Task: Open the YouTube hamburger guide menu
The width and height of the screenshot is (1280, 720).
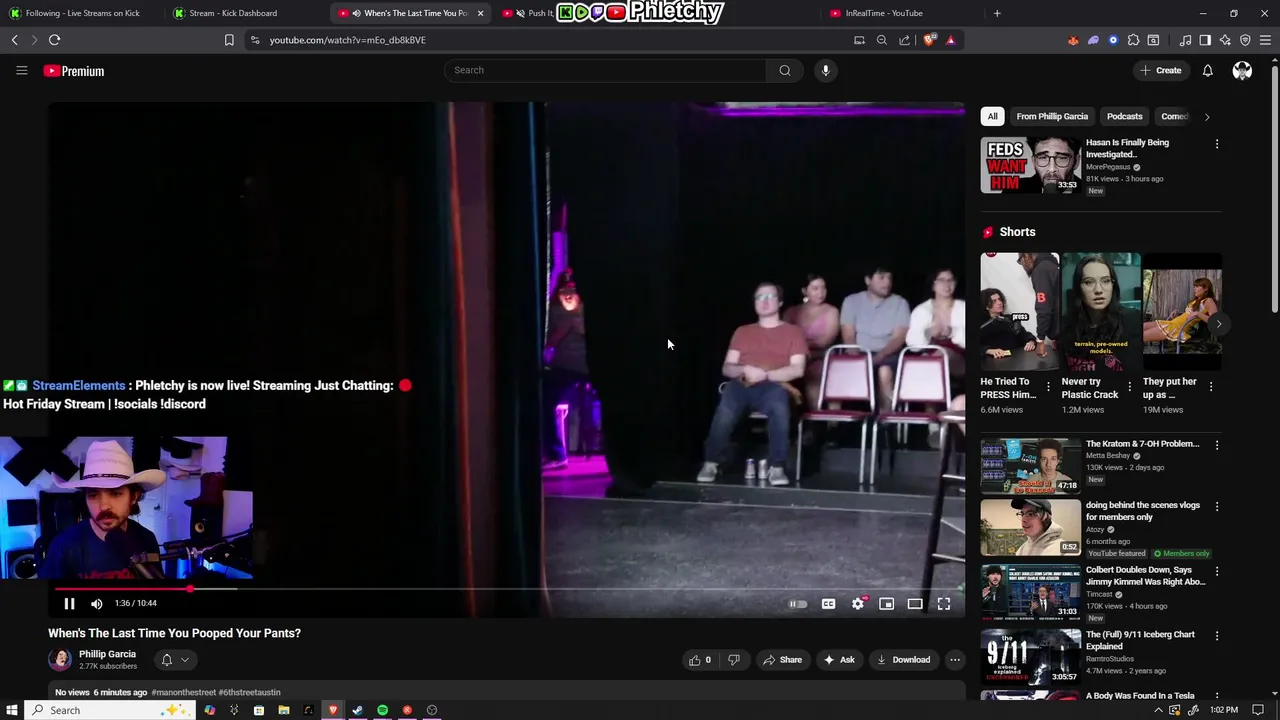Action: [x=21, y=70]
